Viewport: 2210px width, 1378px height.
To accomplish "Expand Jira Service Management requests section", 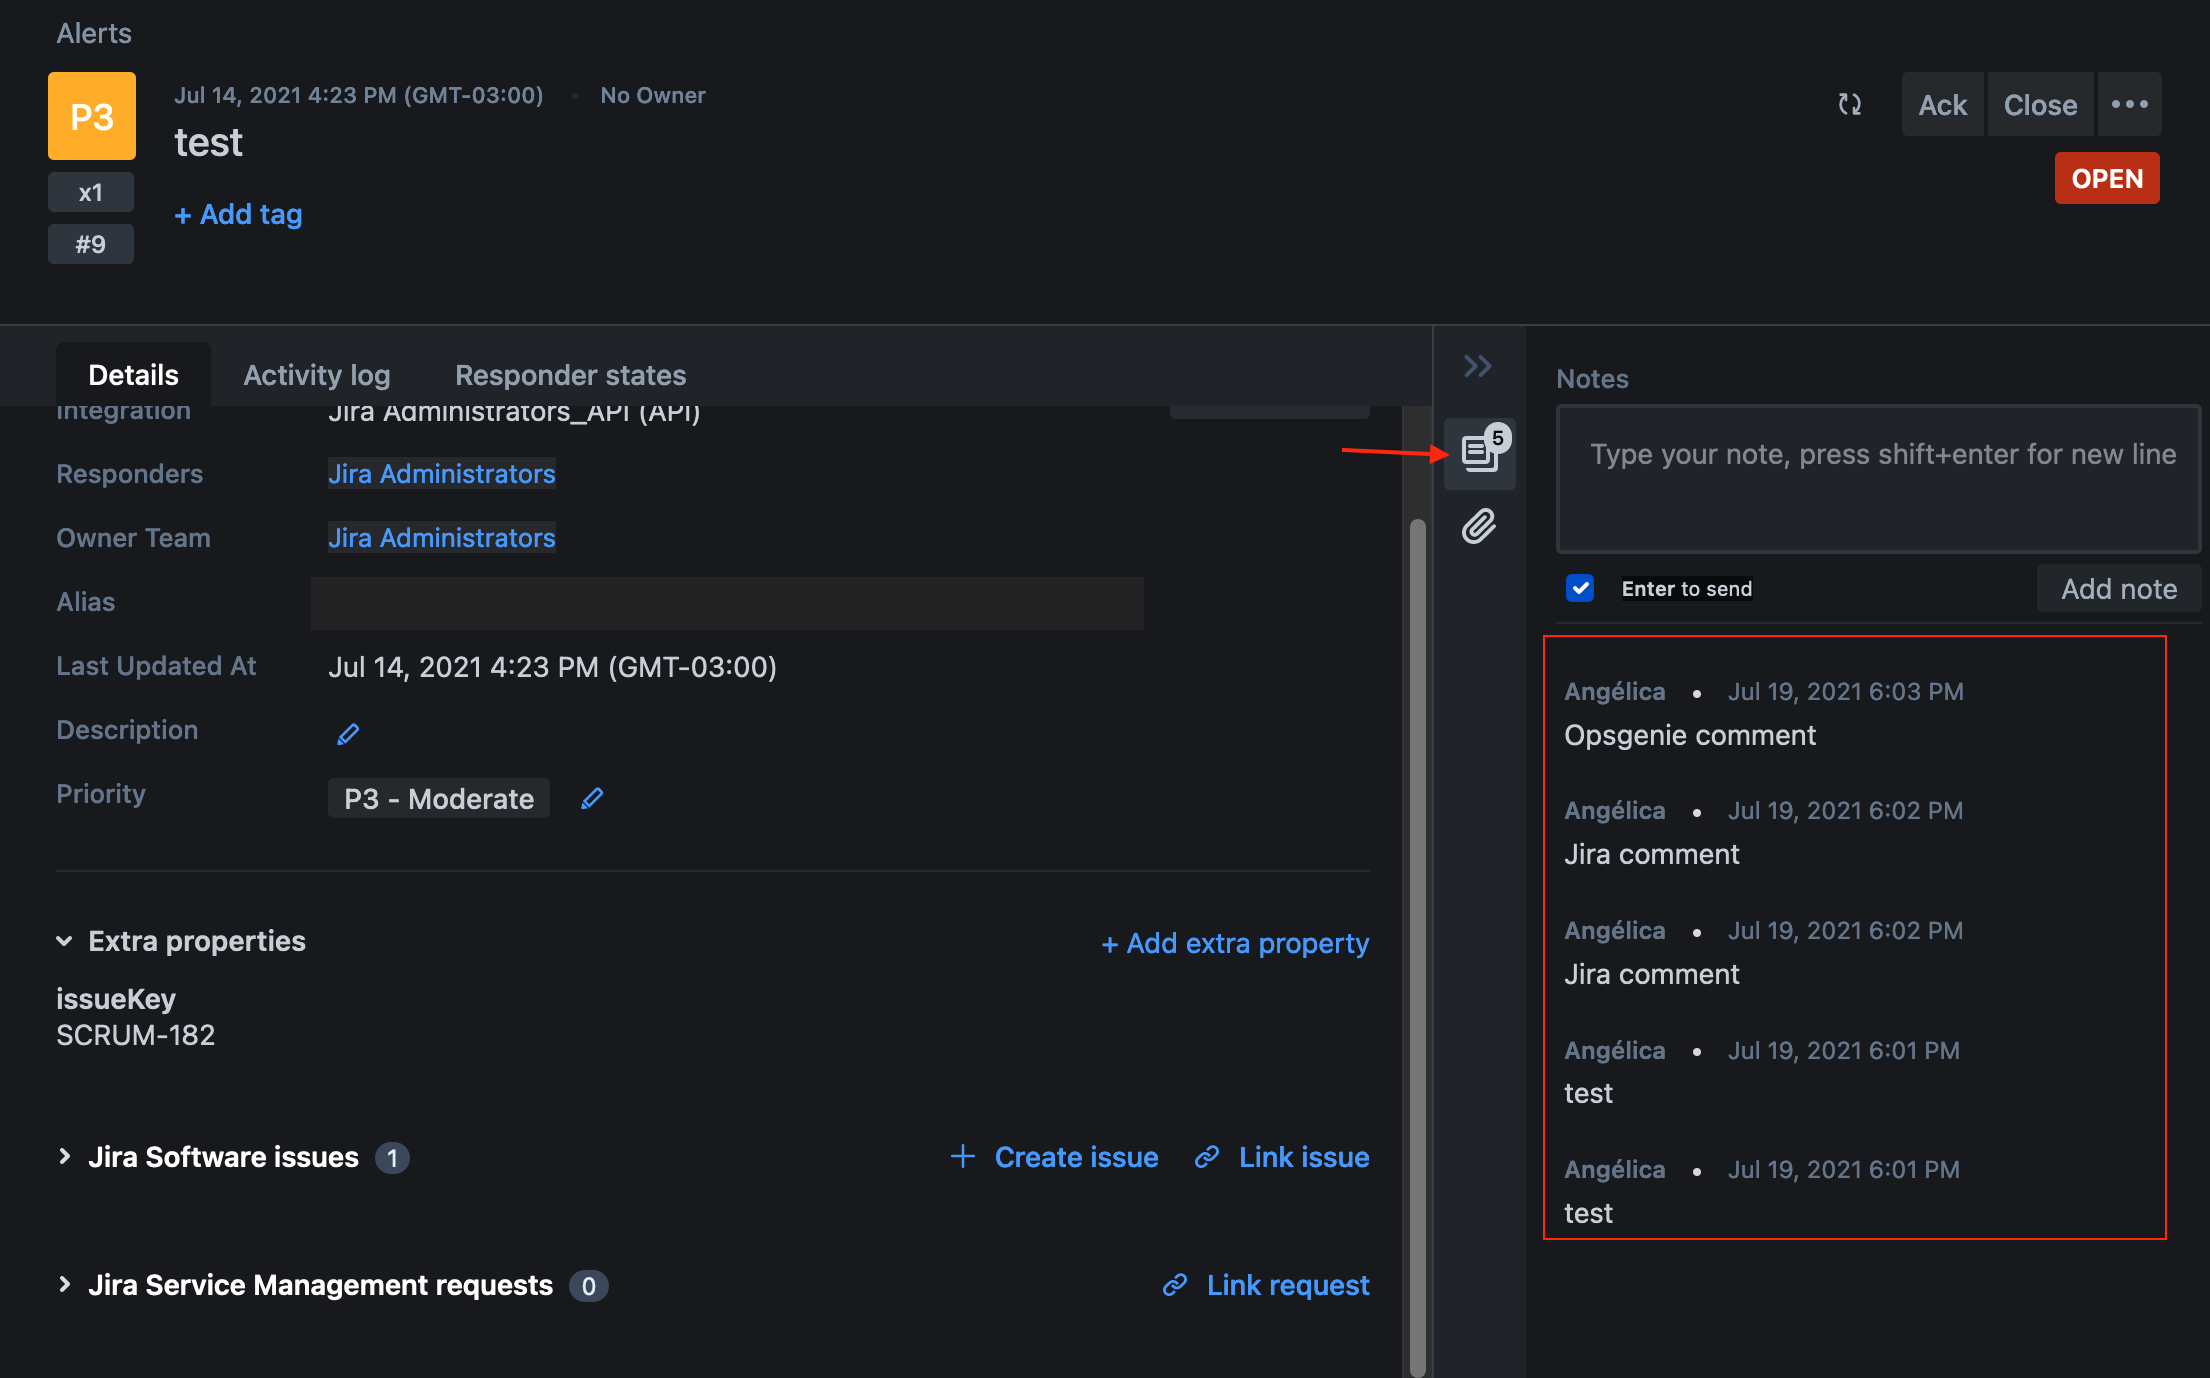I will [x=65, y=1285].
